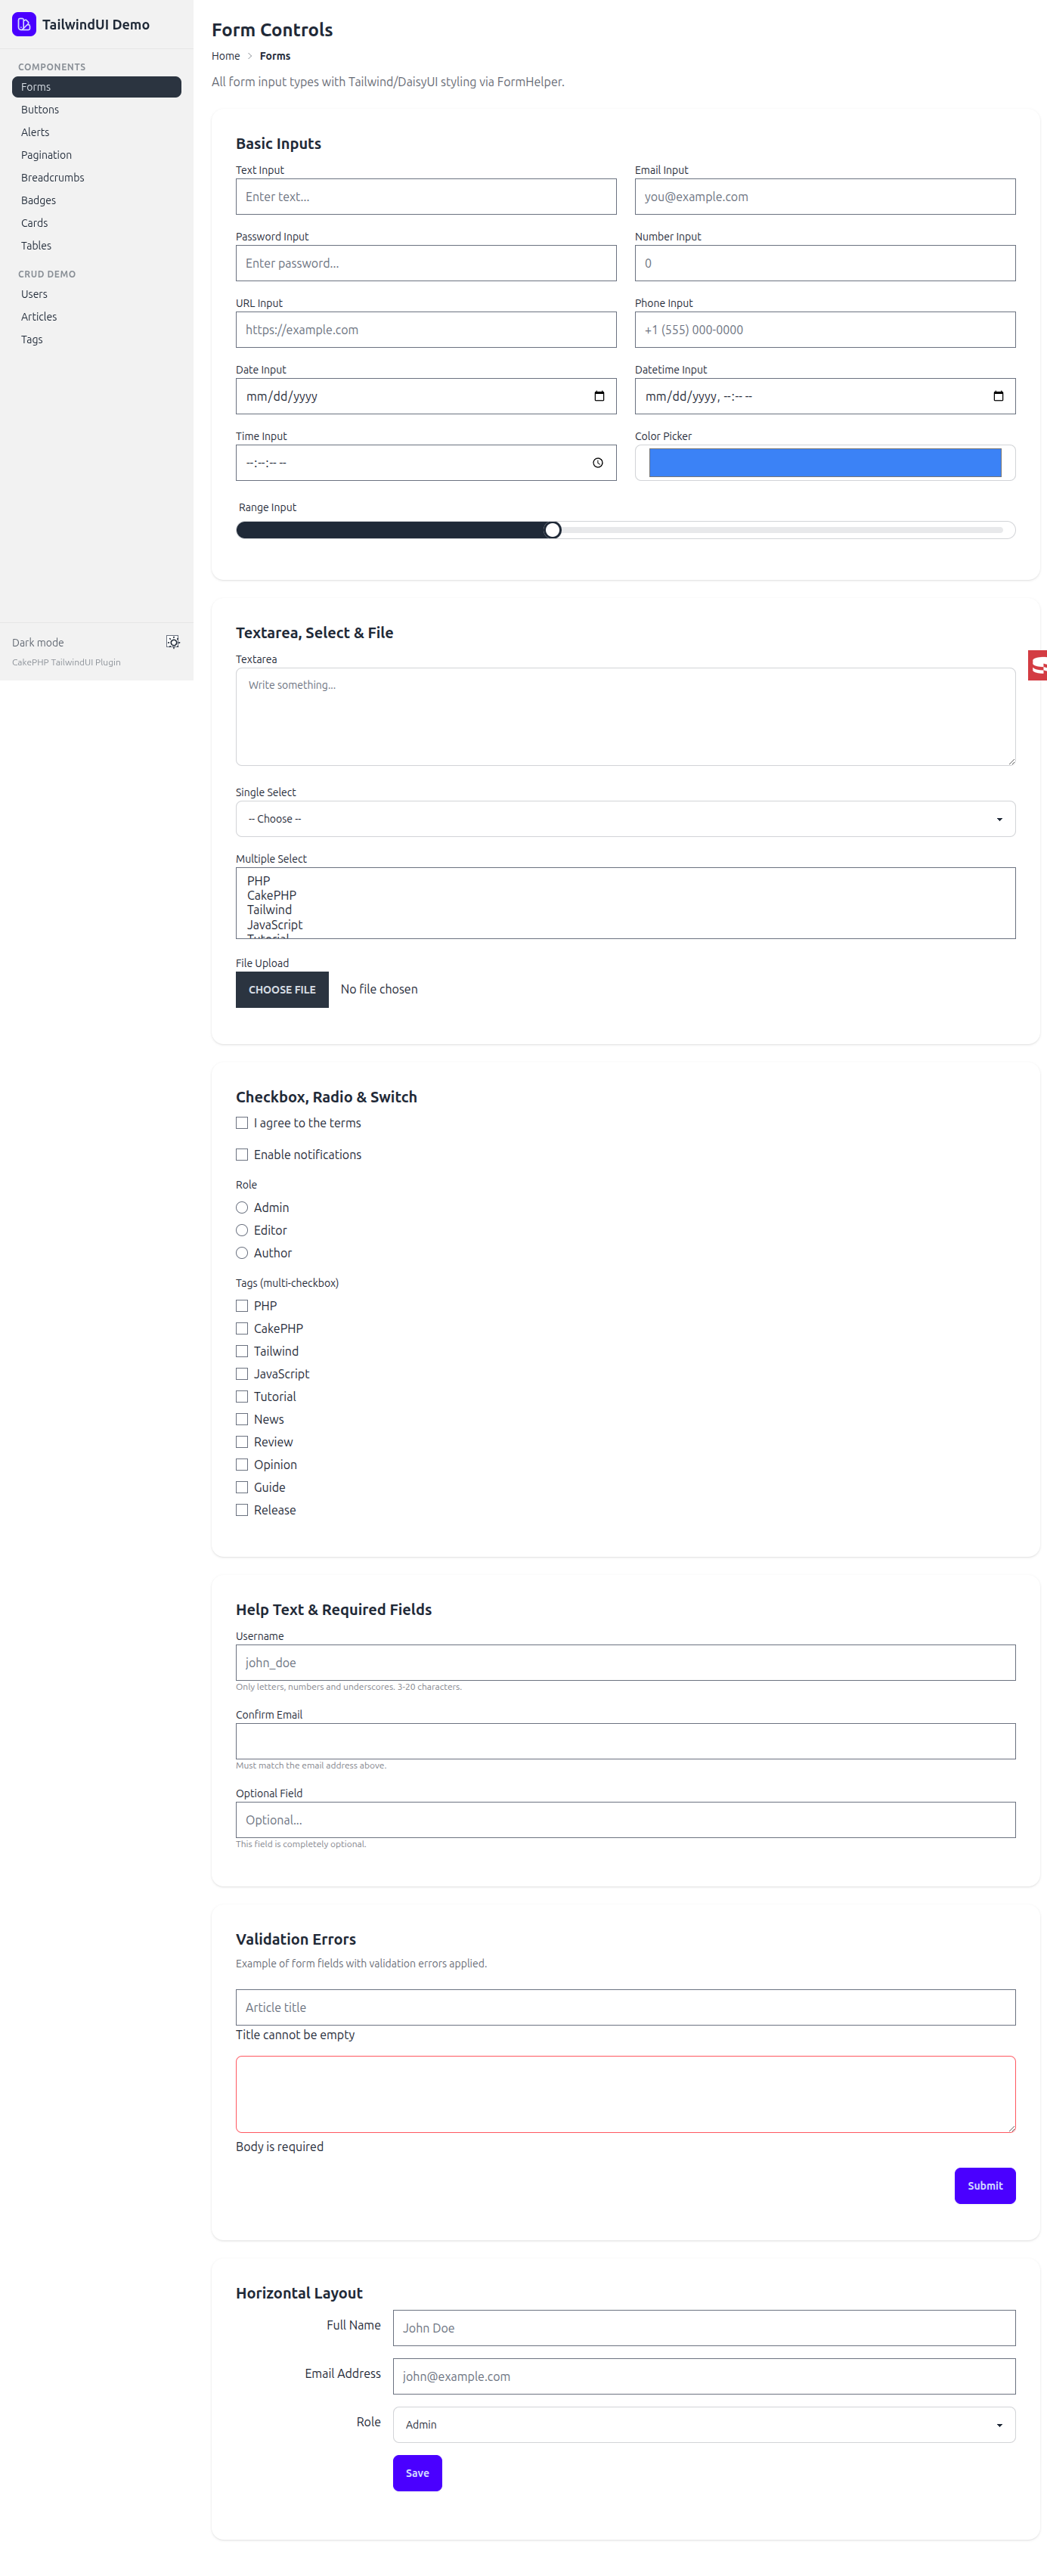This screenshot has width=1047, height=2576.
Task: Select Users under CRUD Demo
Action: tap(34, 293)
